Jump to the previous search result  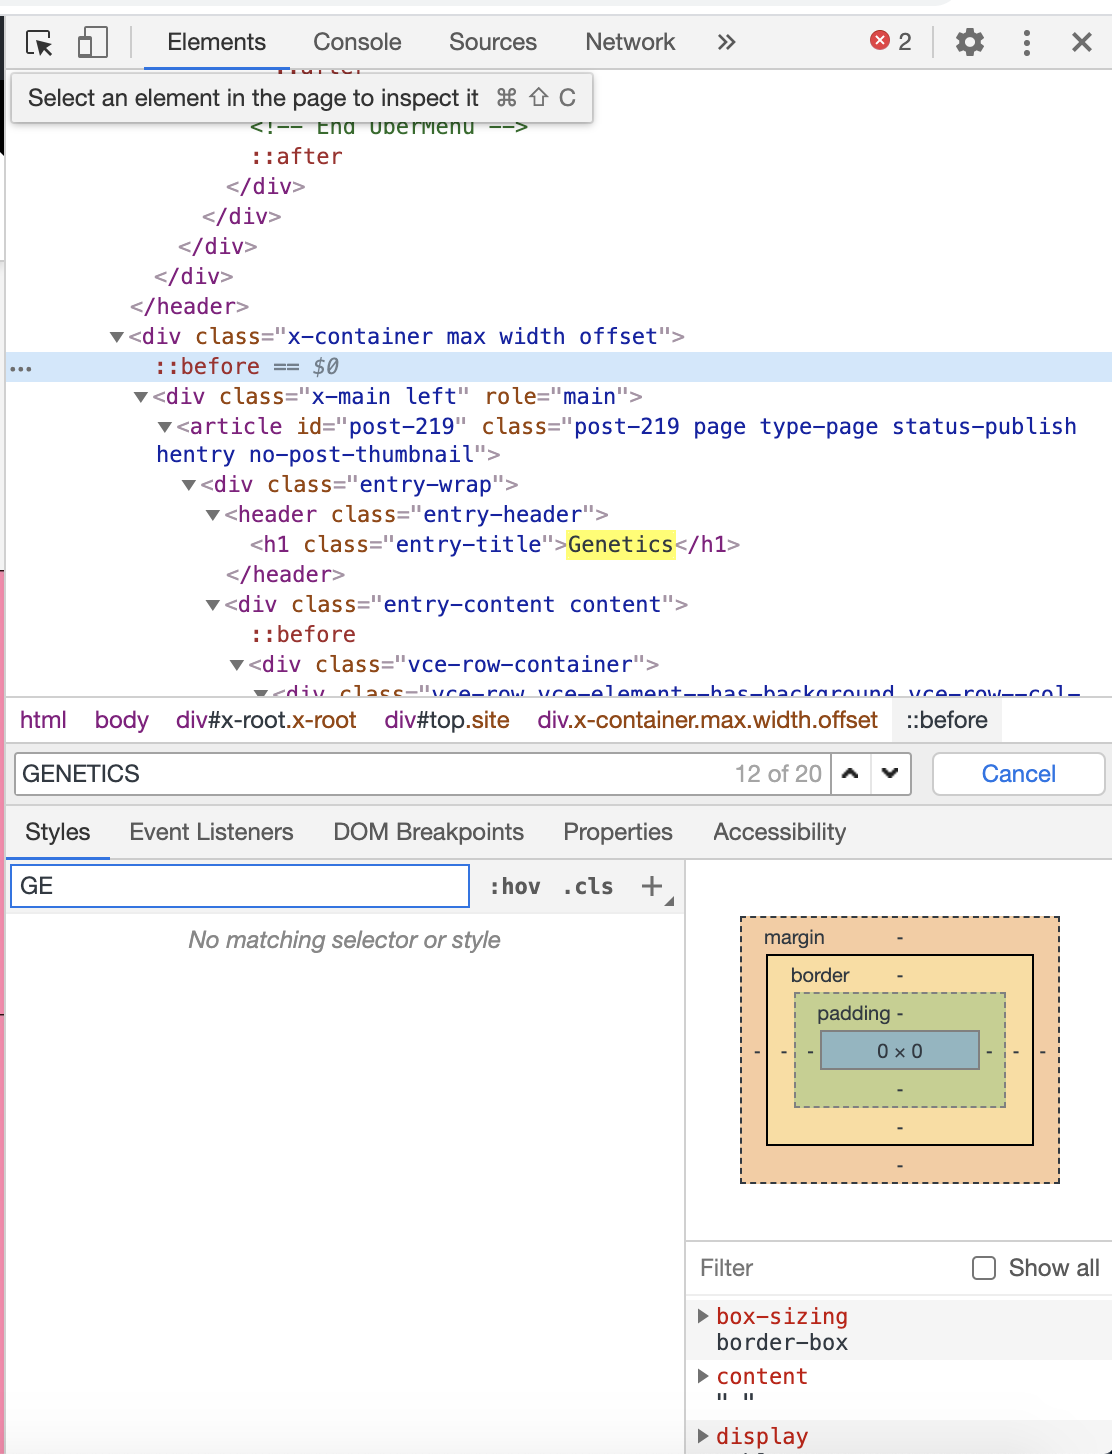point(850,774)
